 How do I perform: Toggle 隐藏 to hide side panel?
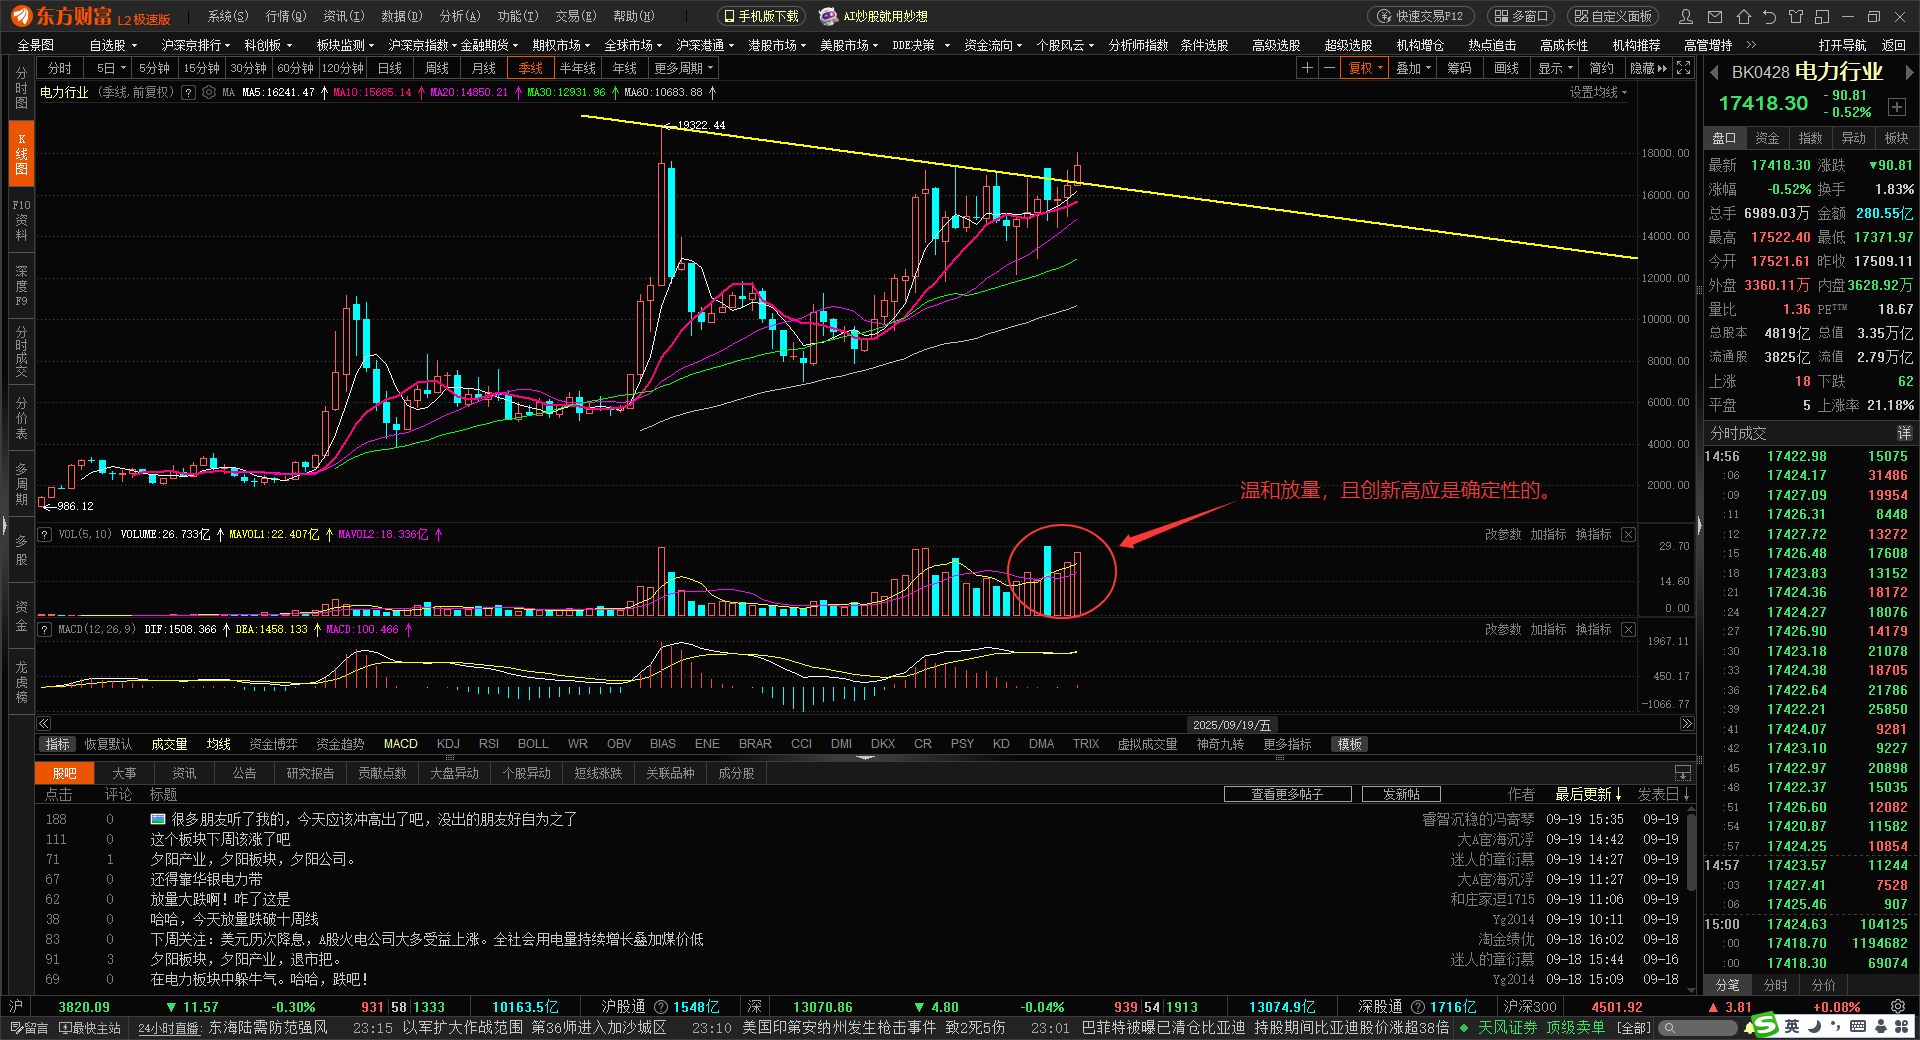1648,68
